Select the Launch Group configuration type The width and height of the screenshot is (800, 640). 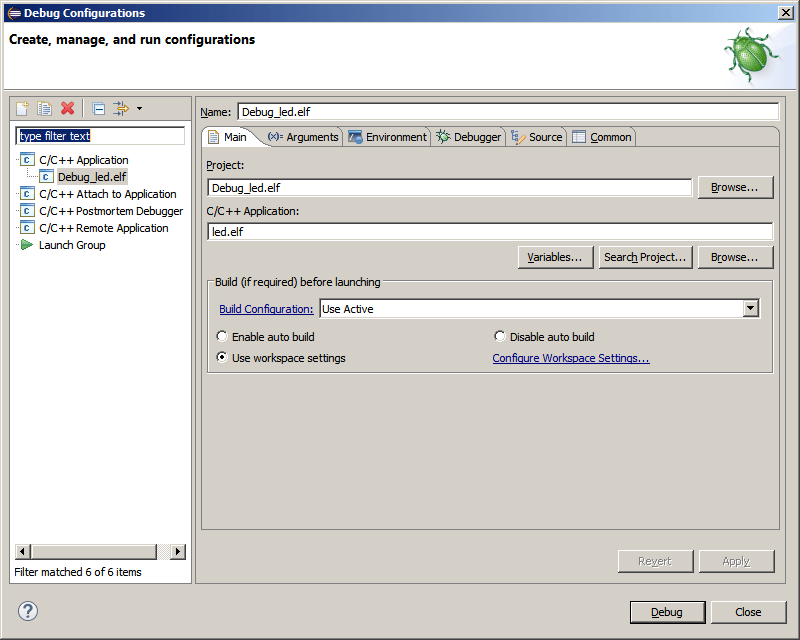click(x=72, y=244)
